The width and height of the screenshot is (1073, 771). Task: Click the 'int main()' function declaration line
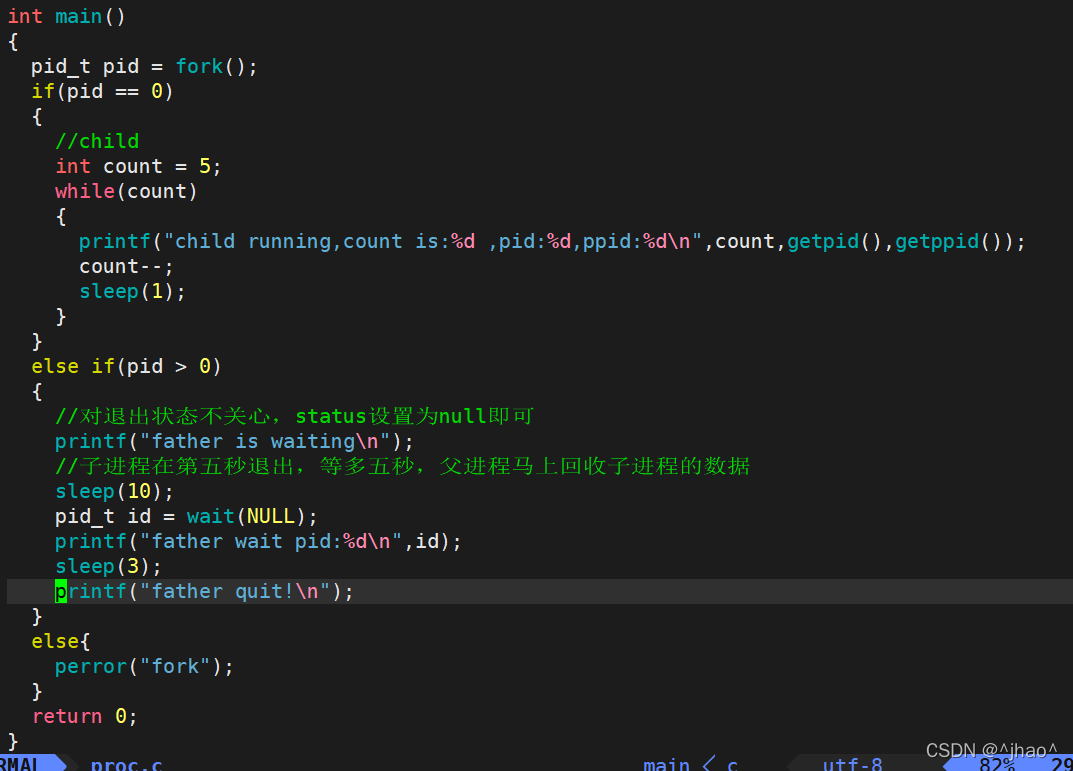[66, 16]
